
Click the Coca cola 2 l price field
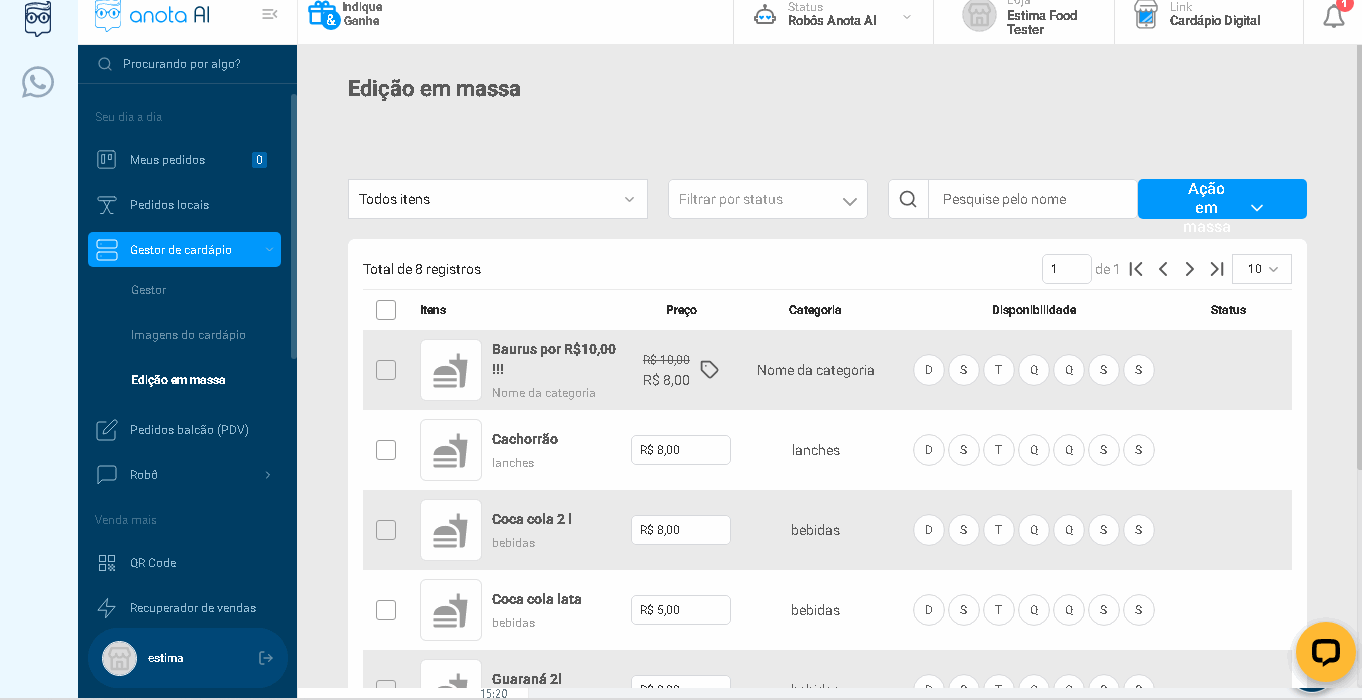pyautogui.click(x=680, y=530)
